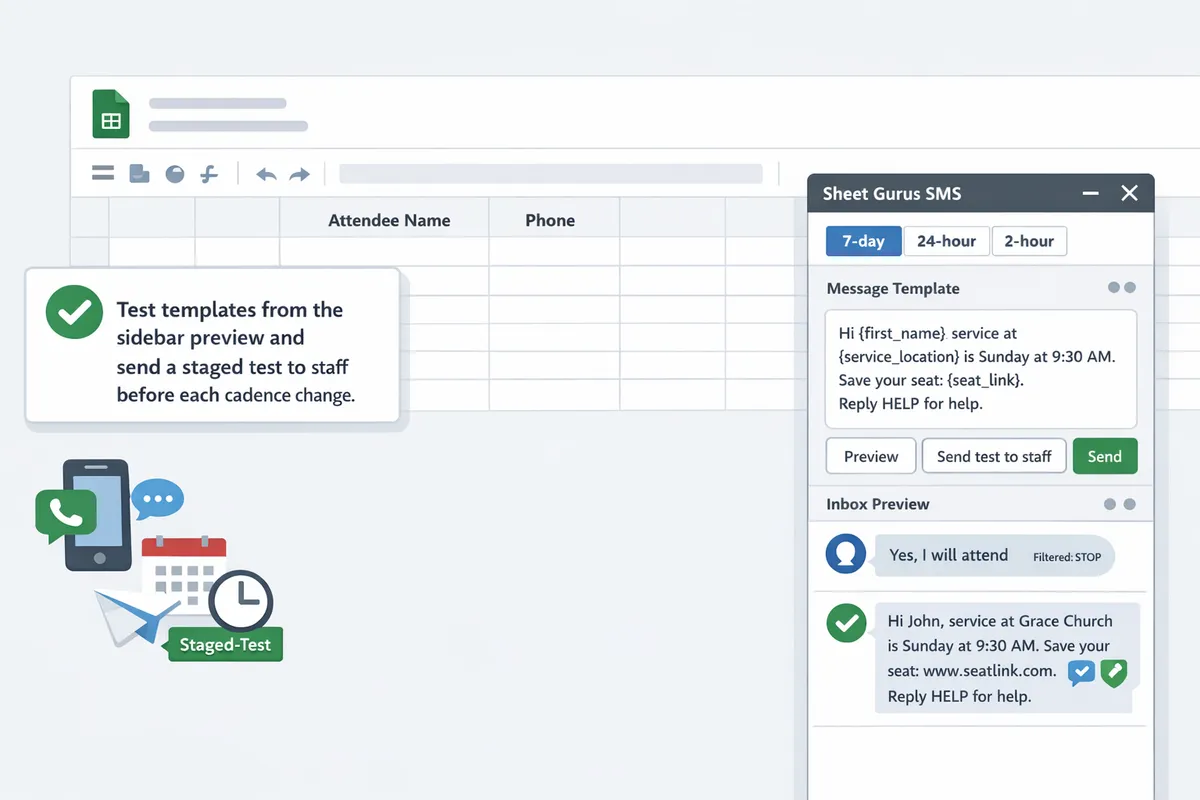1200x800 pixels.
Task: Click the green phone call bubble icon
Action: pos(65,513)
